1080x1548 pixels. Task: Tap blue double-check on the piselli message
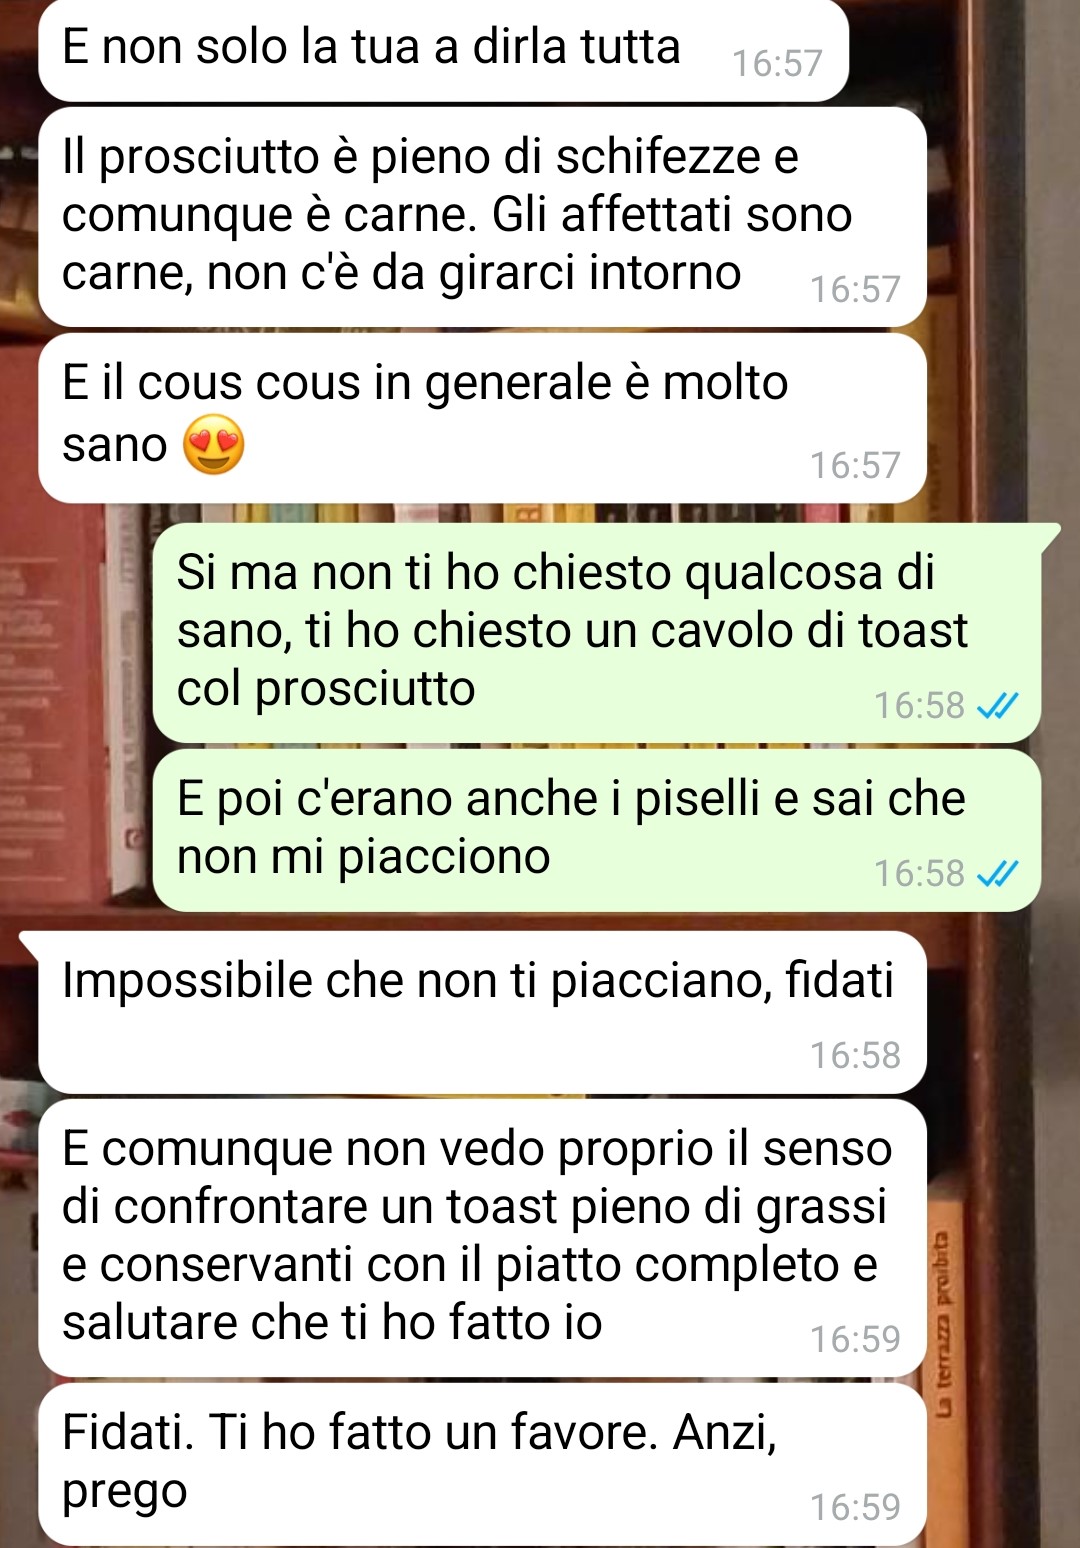[997, 874]
